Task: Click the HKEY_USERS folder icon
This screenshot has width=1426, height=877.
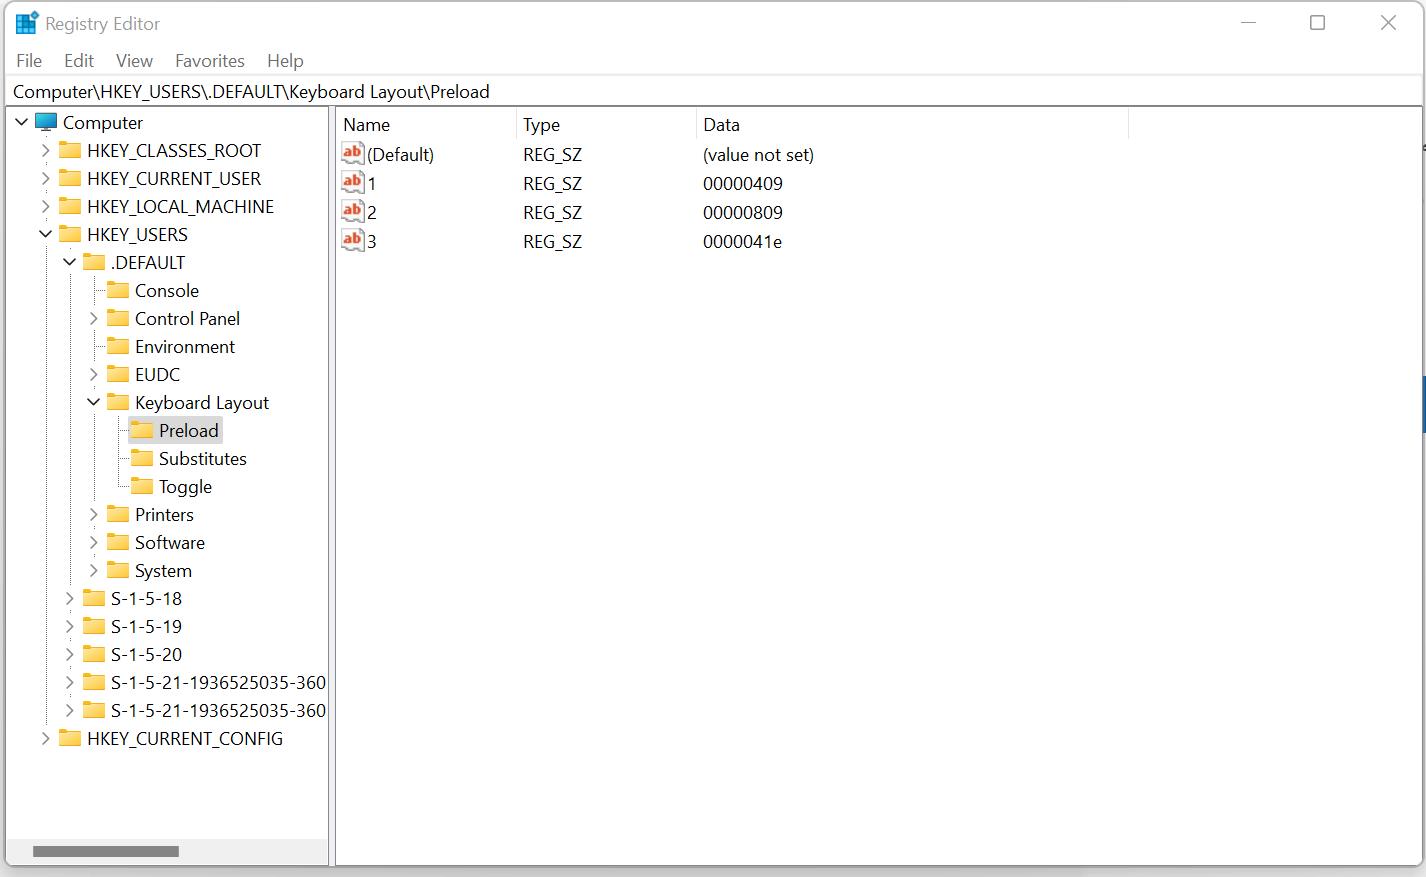Action: pyautogui.click(x=70, y=234)
